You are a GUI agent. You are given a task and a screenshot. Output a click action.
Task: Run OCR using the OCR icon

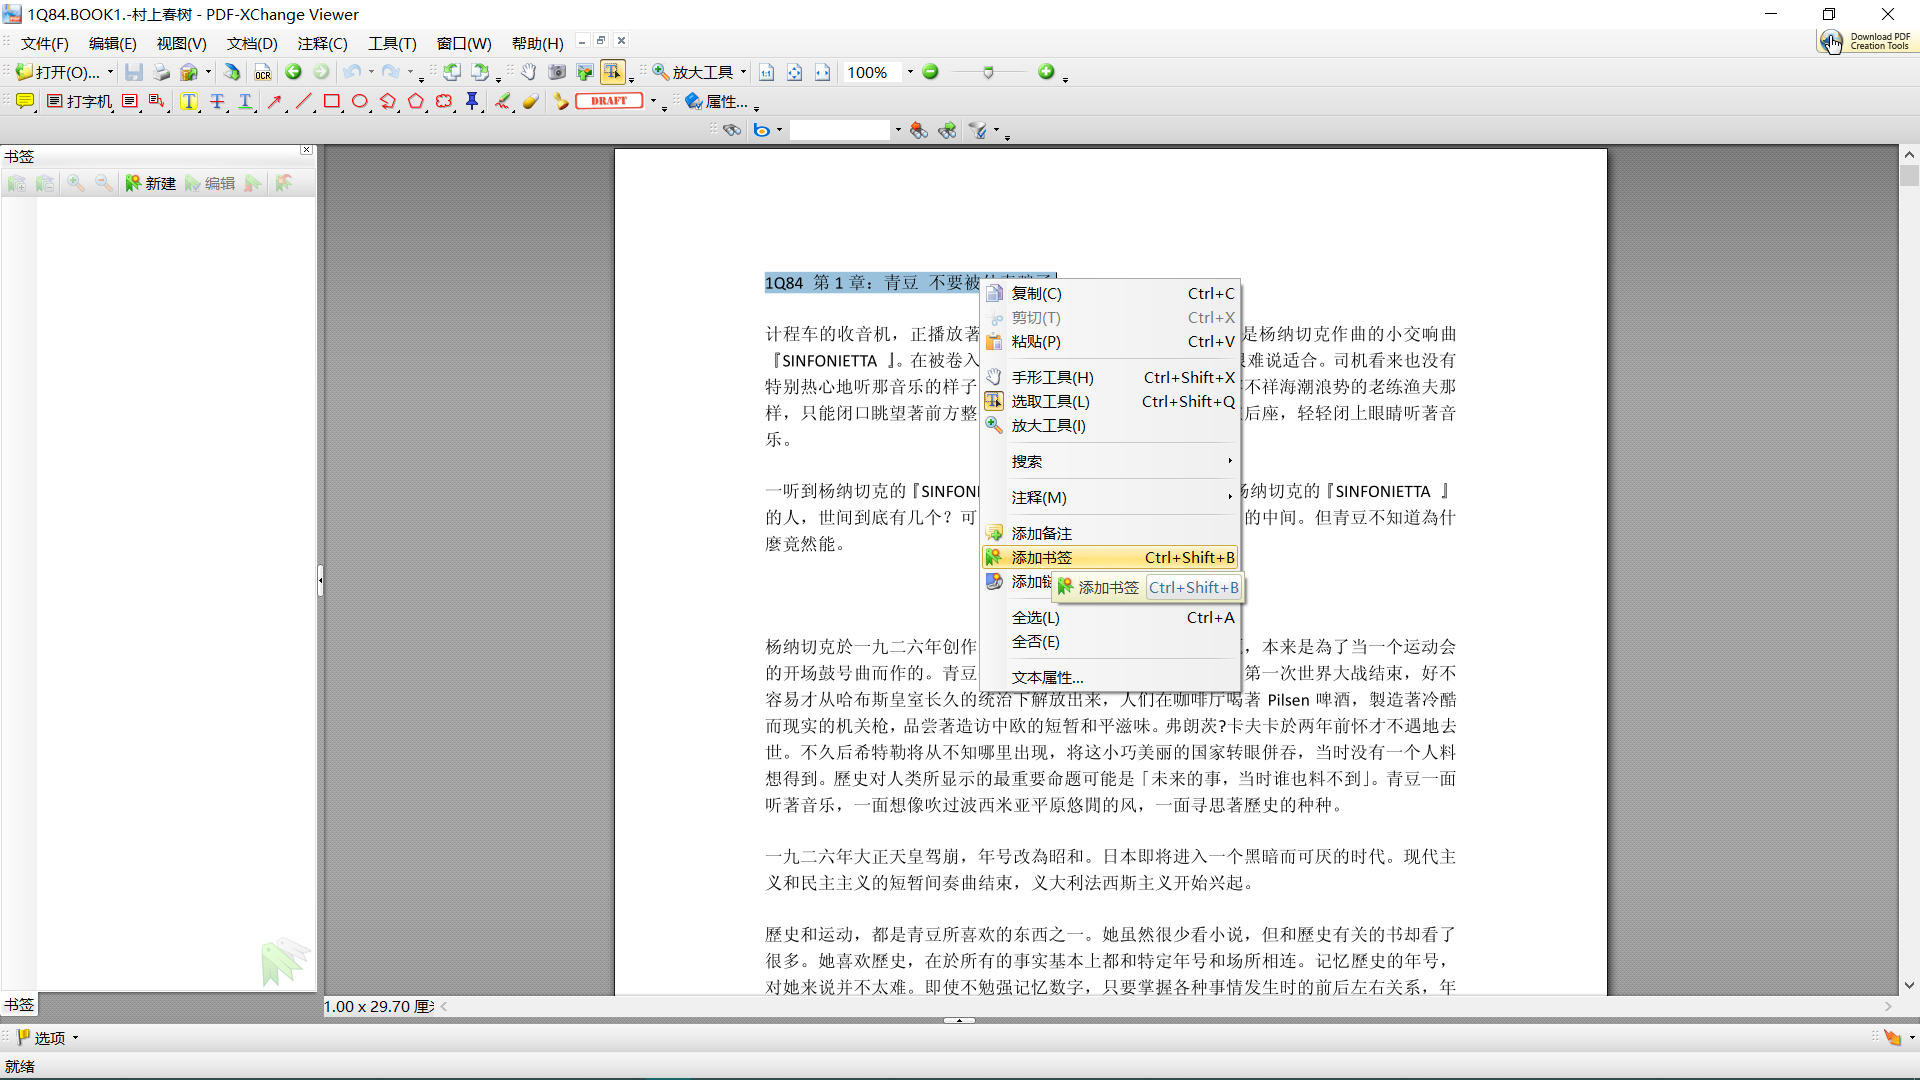pyautogui.click(x=262, y=72)
